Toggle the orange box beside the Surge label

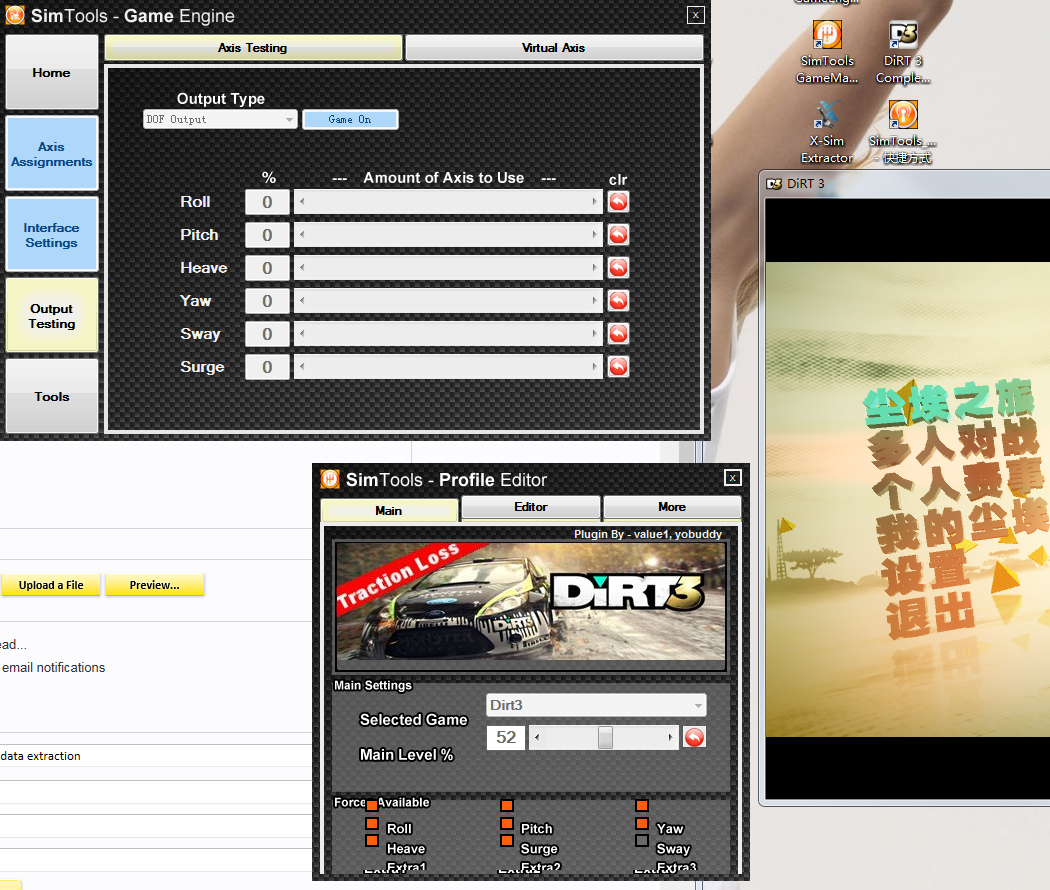(507, 840)
